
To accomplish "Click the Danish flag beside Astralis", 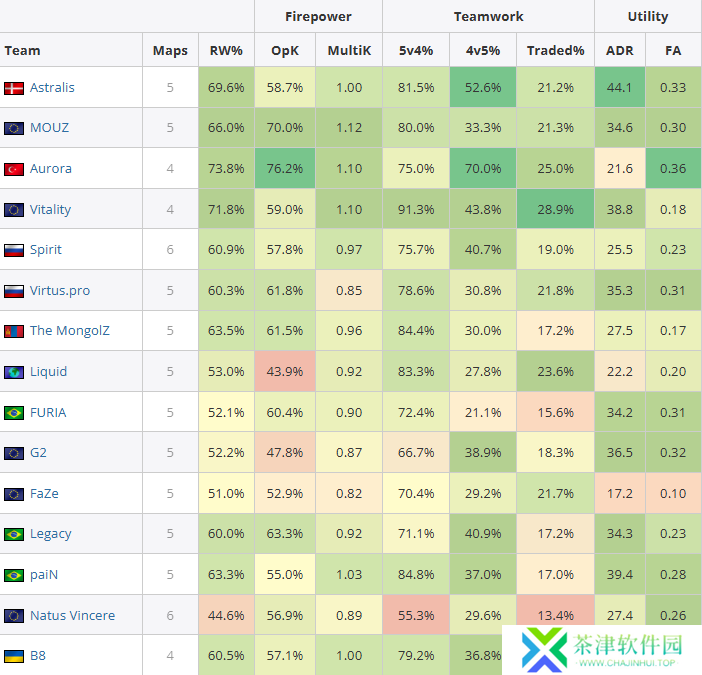I will 14,88.
